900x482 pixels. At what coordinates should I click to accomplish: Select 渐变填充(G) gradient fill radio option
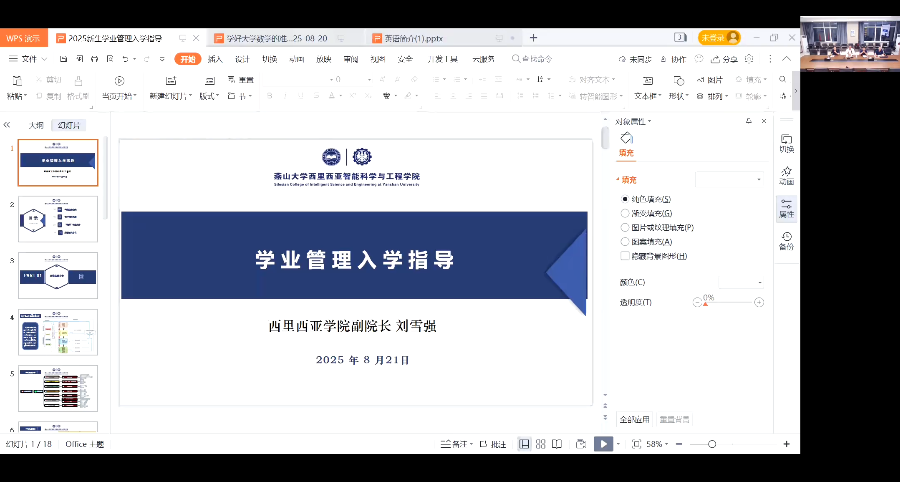(625, 213)
